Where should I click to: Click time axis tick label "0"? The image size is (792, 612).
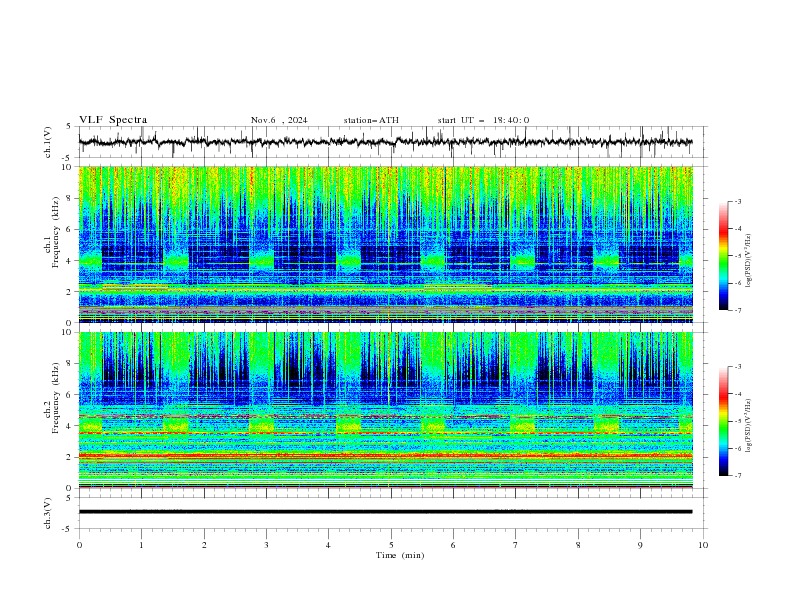click(x=79, y=545)
